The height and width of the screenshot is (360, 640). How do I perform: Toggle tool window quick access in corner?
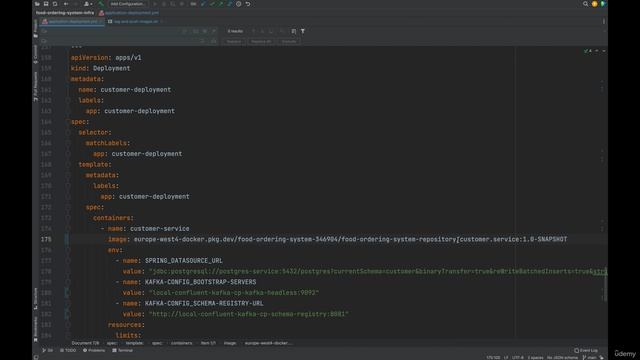36,358
